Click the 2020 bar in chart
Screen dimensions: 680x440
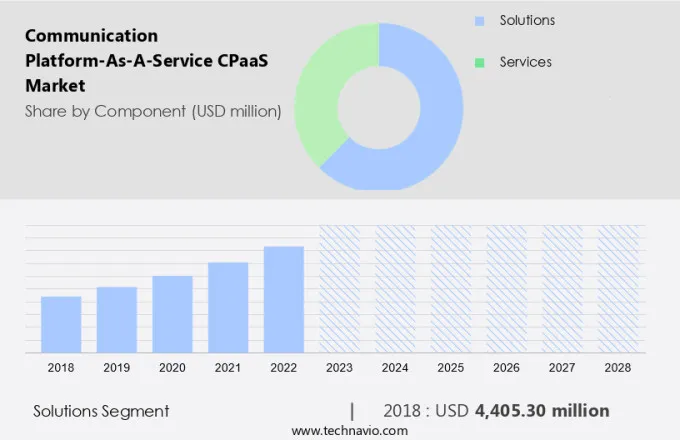point(172,314)
